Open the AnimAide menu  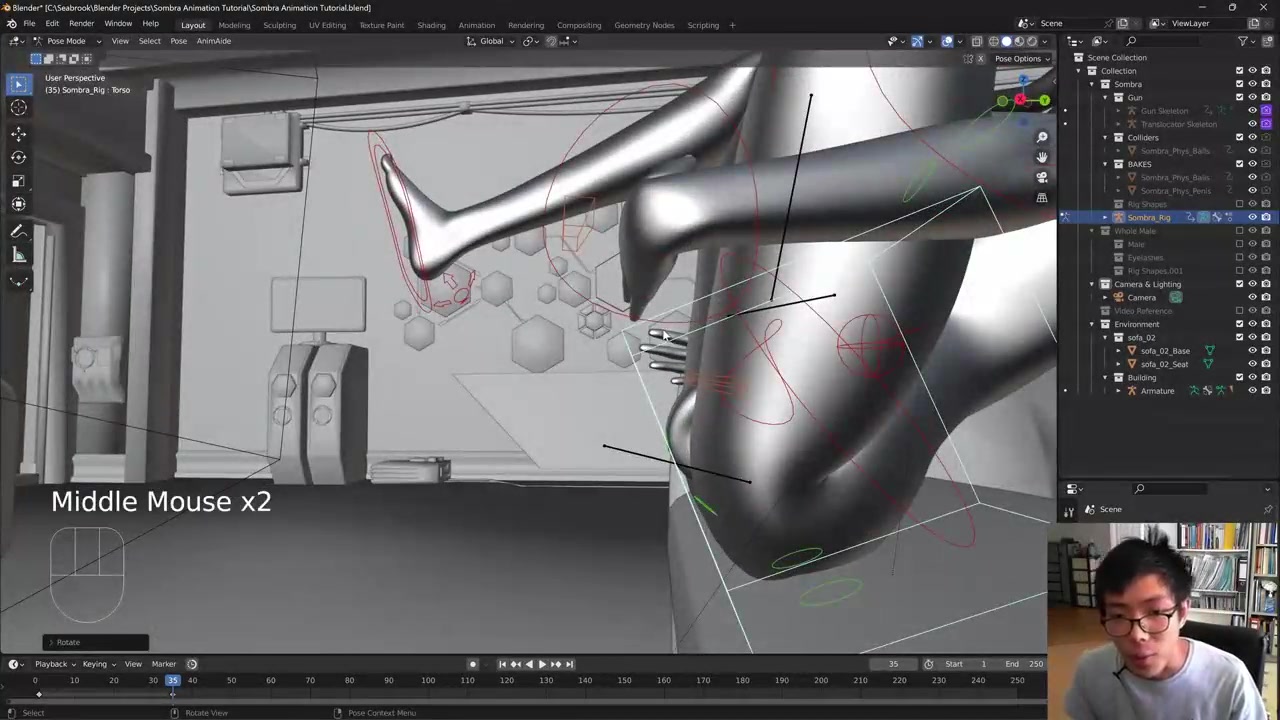click(214, 41)
